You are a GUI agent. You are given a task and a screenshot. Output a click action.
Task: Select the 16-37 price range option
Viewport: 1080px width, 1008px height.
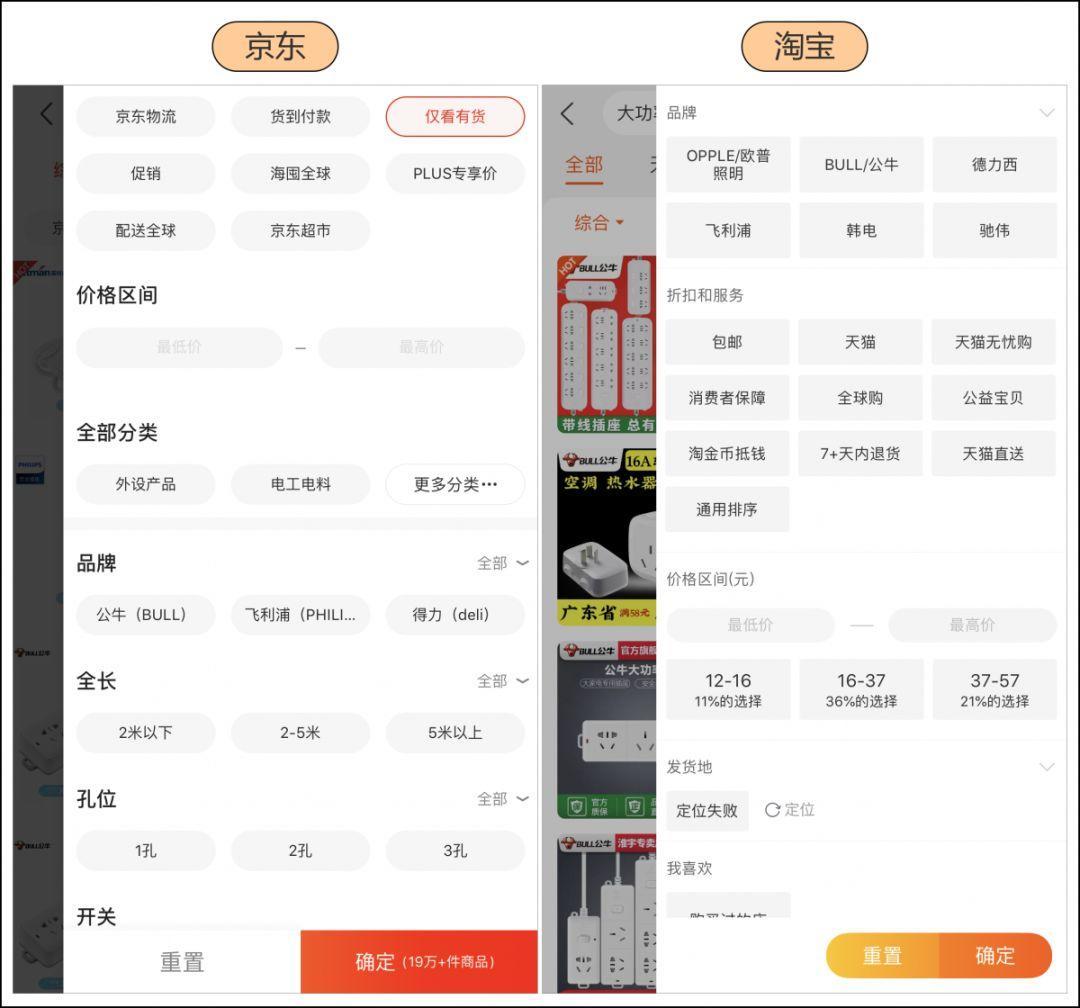(x=861, y=689)
